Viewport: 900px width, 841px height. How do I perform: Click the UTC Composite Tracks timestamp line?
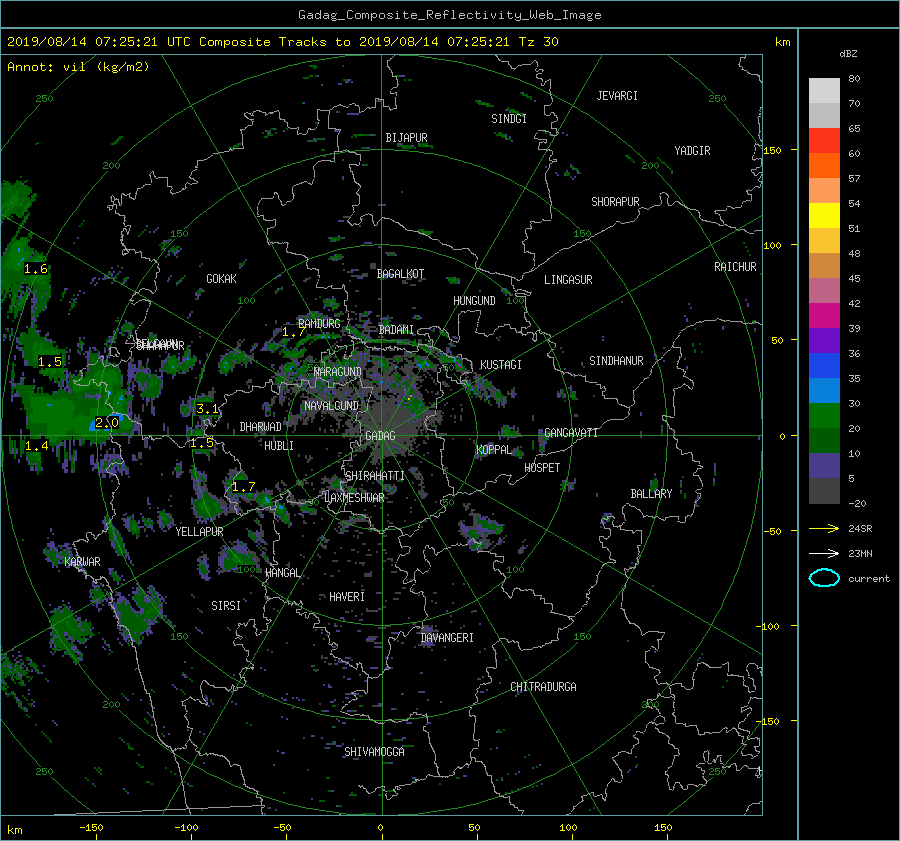click(x=282, y=41)
